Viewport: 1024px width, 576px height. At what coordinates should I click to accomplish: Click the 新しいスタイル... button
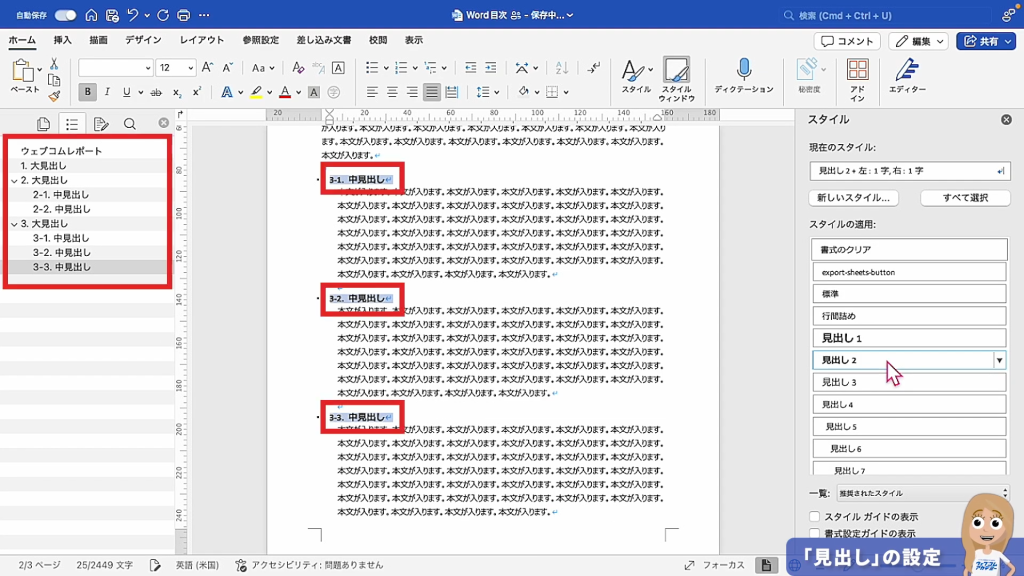click(x=854, y=198)
